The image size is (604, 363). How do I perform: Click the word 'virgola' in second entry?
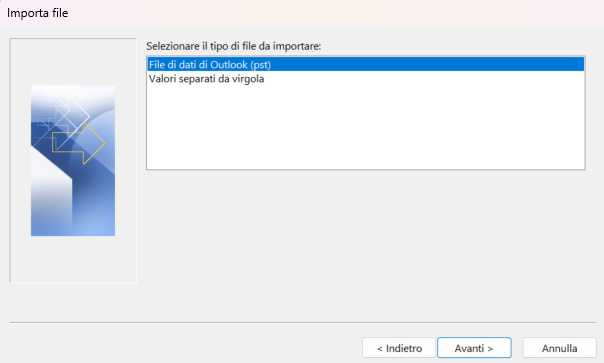(248, 79)
